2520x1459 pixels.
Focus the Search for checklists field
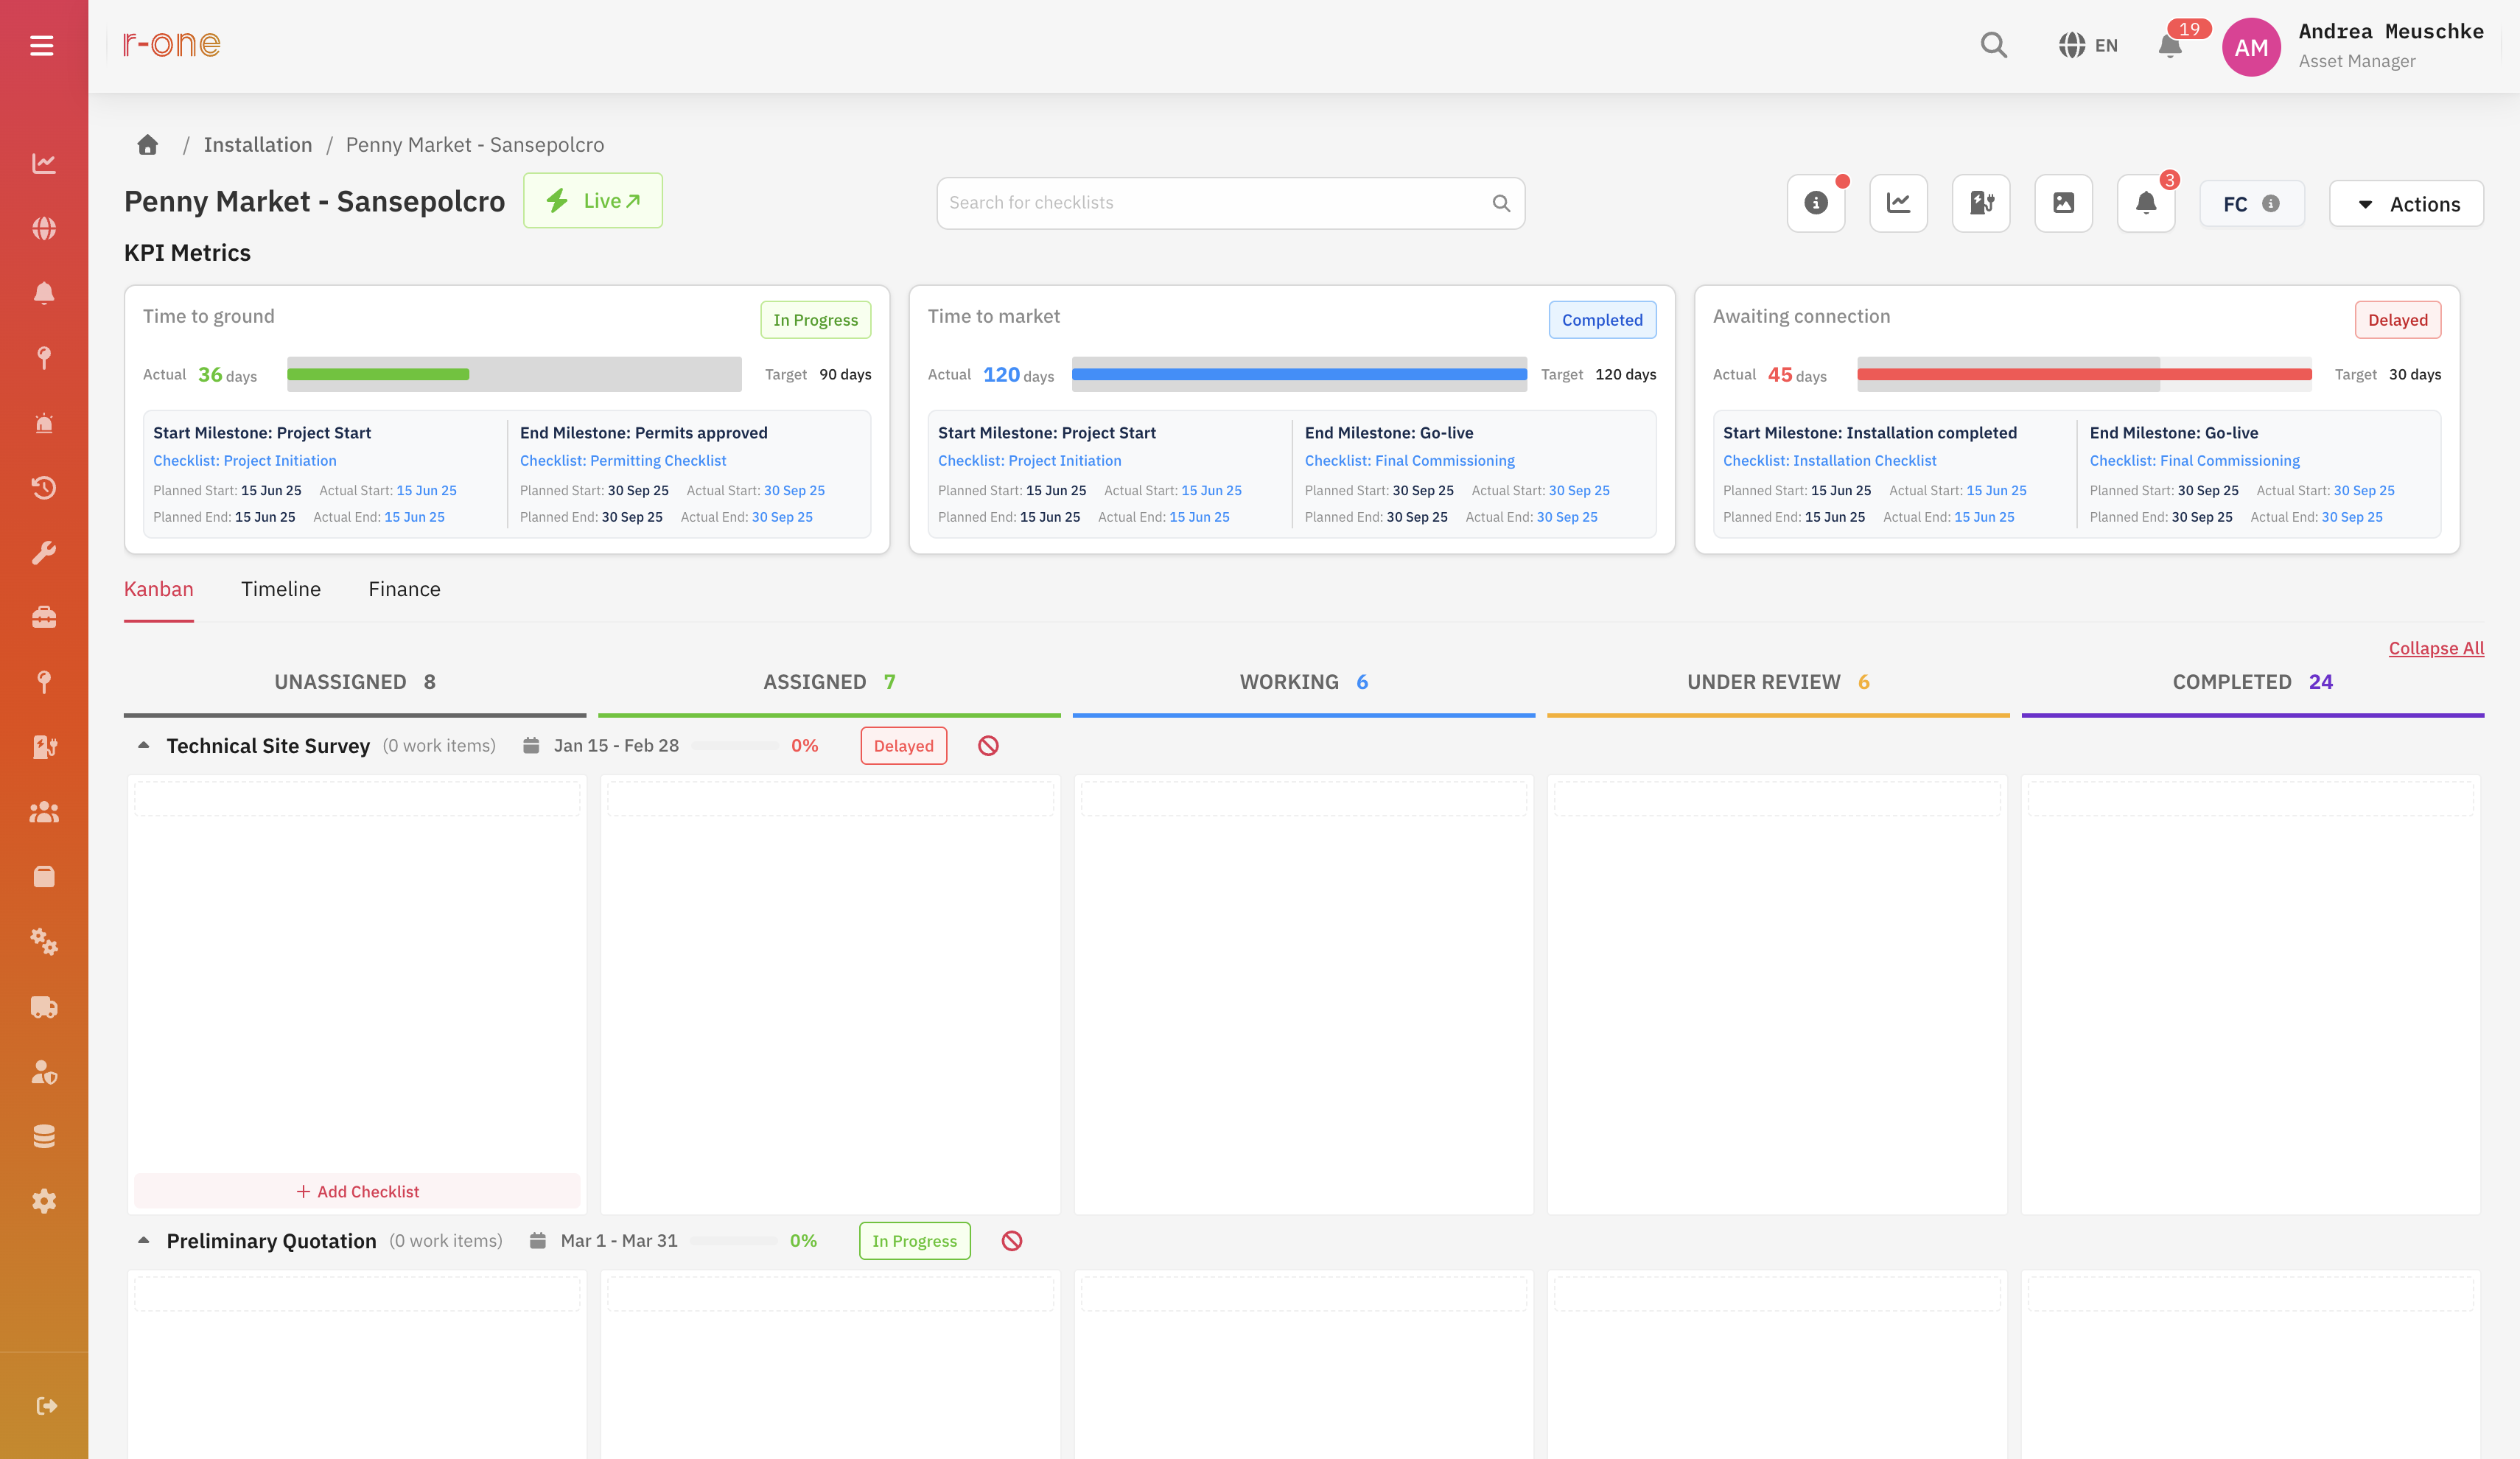point(1230,203)
